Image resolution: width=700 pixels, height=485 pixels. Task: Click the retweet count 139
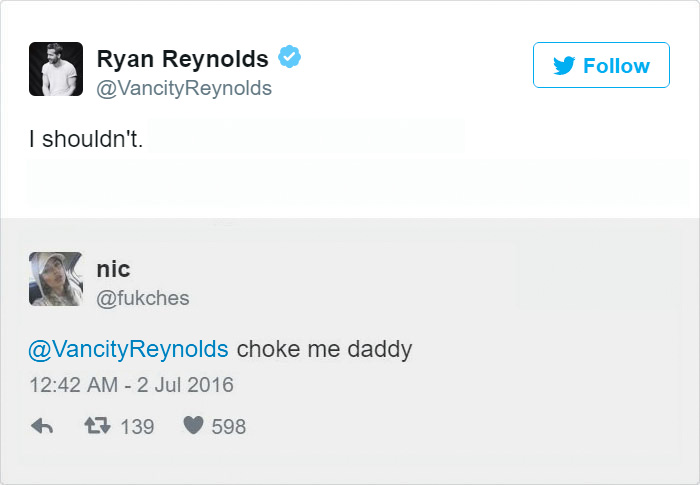137,427
